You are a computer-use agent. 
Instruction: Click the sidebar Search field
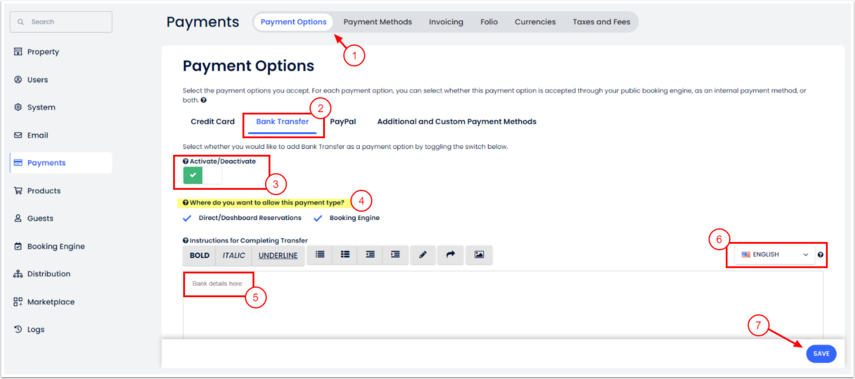(x=61, y=22)
